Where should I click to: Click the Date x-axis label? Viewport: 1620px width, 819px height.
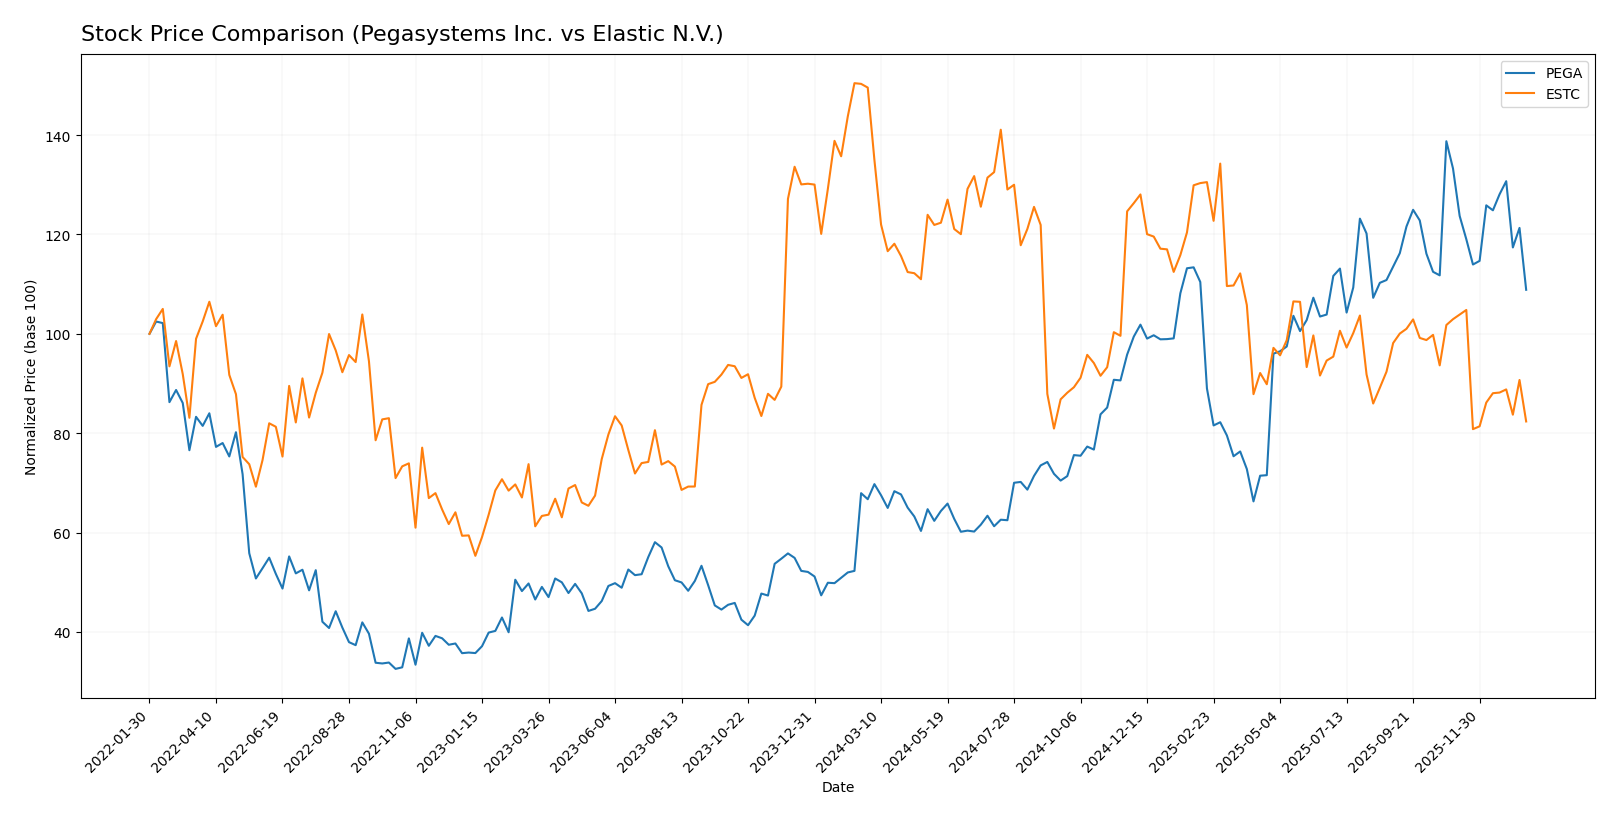[x=837, y=788]
